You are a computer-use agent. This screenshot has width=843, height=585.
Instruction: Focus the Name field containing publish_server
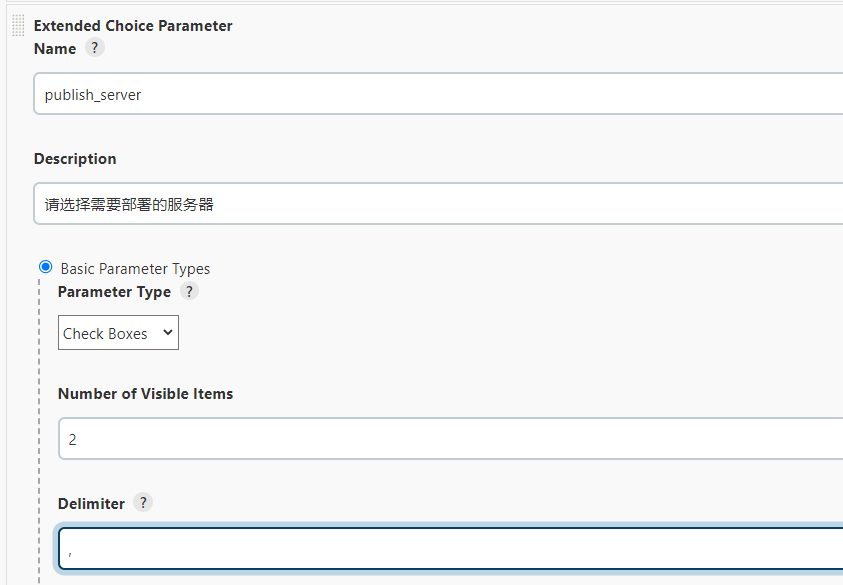pos(440,95)
